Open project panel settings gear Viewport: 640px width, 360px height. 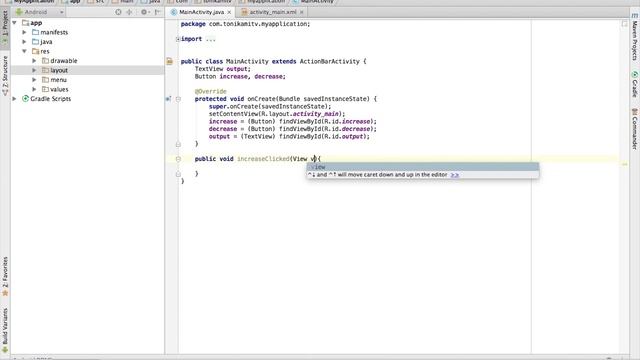[x=144, y=12]
